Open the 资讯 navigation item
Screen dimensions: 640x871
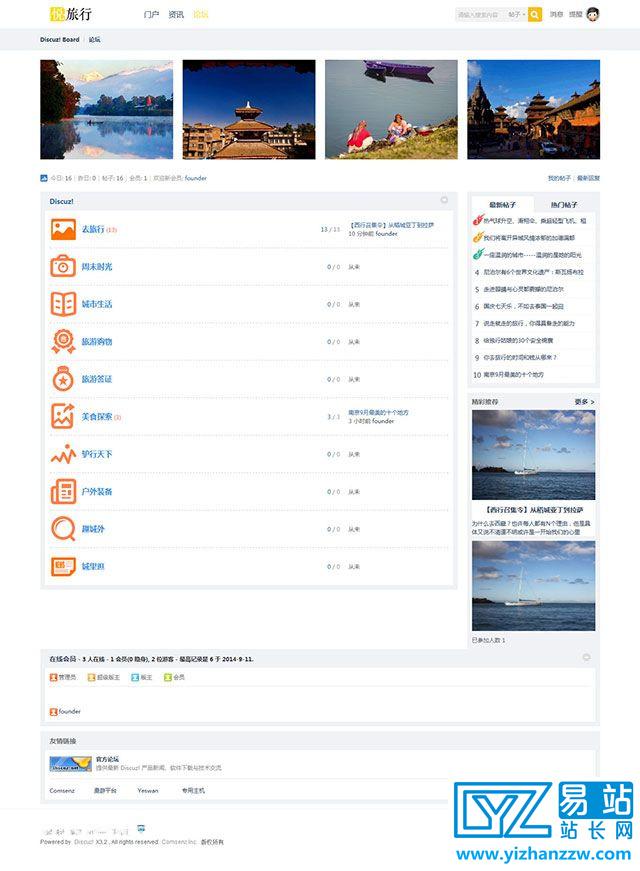pos(176,14)
